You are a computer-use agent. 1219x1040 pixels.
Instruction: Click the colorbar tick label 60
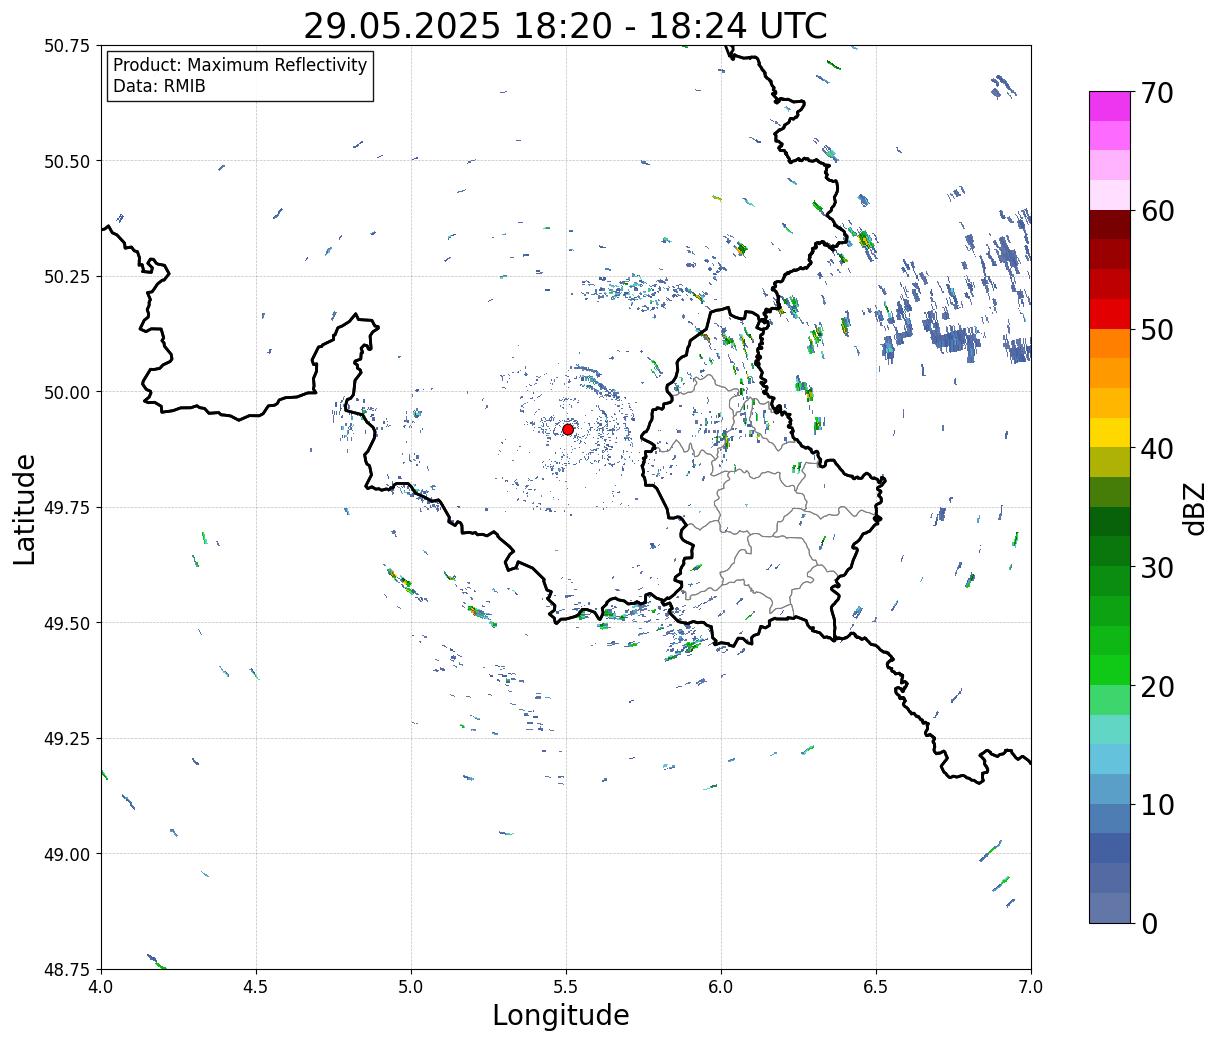[1157, 211]
